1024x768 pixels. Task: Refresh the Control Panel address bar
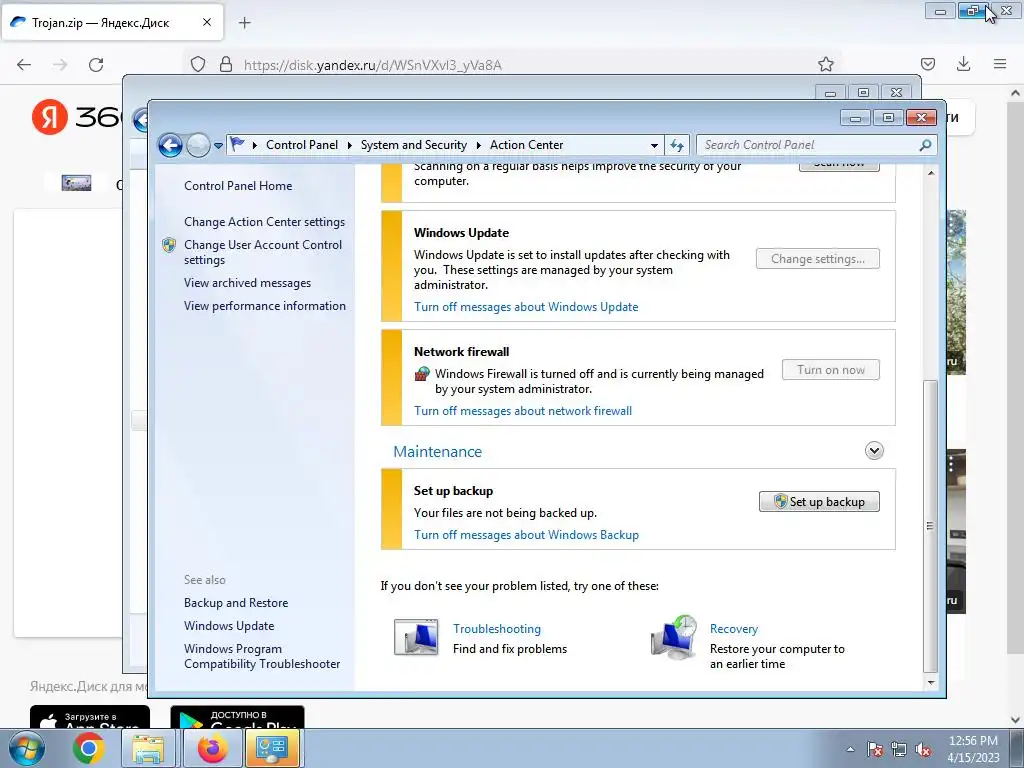[677, 145]
